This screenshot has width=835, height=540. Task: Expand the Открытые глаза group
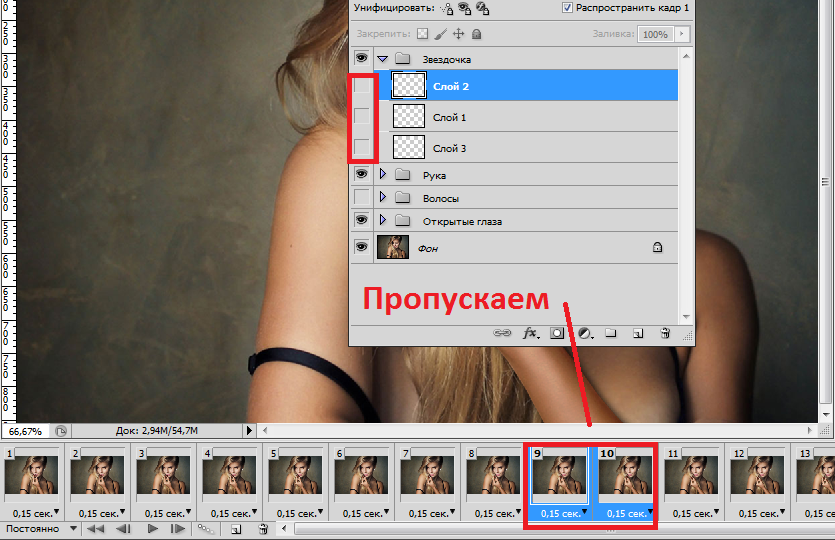tap(382, 220)
